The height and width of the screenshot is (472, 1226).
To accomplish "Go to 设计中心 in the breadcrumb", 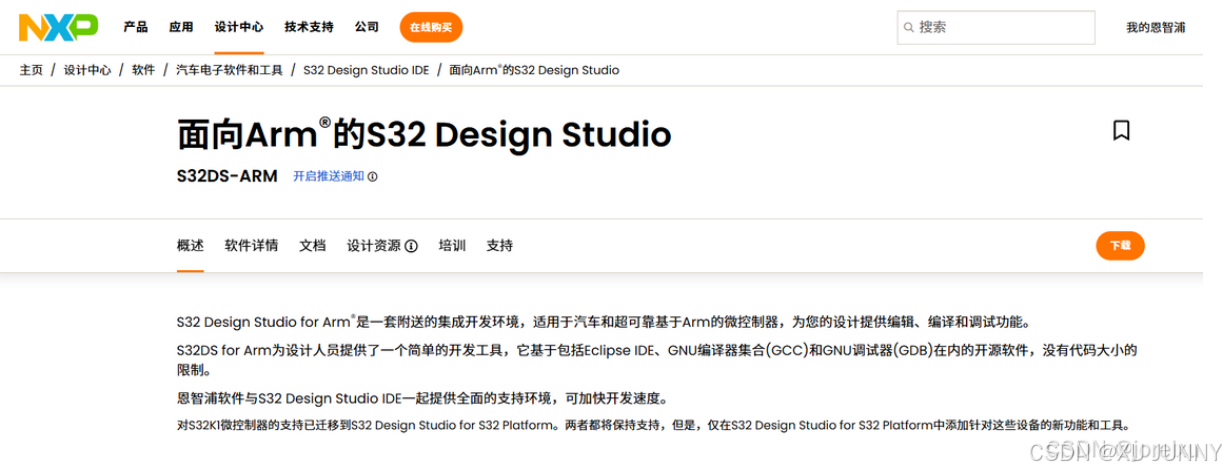I will (88, 70).
